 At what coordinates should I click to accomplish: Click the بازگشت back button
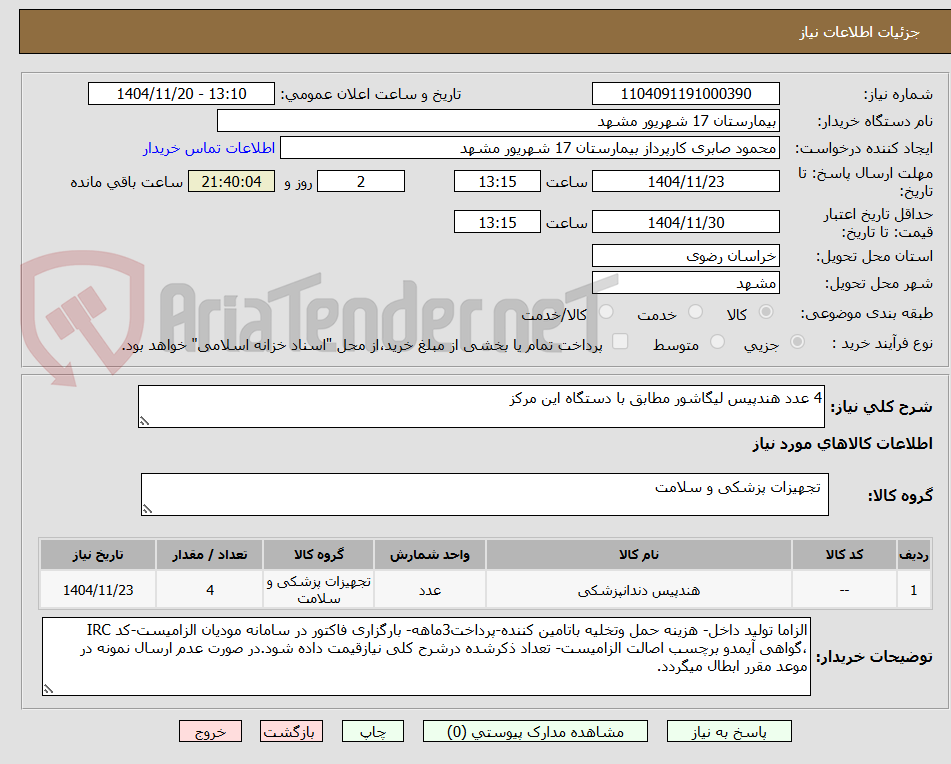(291, 731)
